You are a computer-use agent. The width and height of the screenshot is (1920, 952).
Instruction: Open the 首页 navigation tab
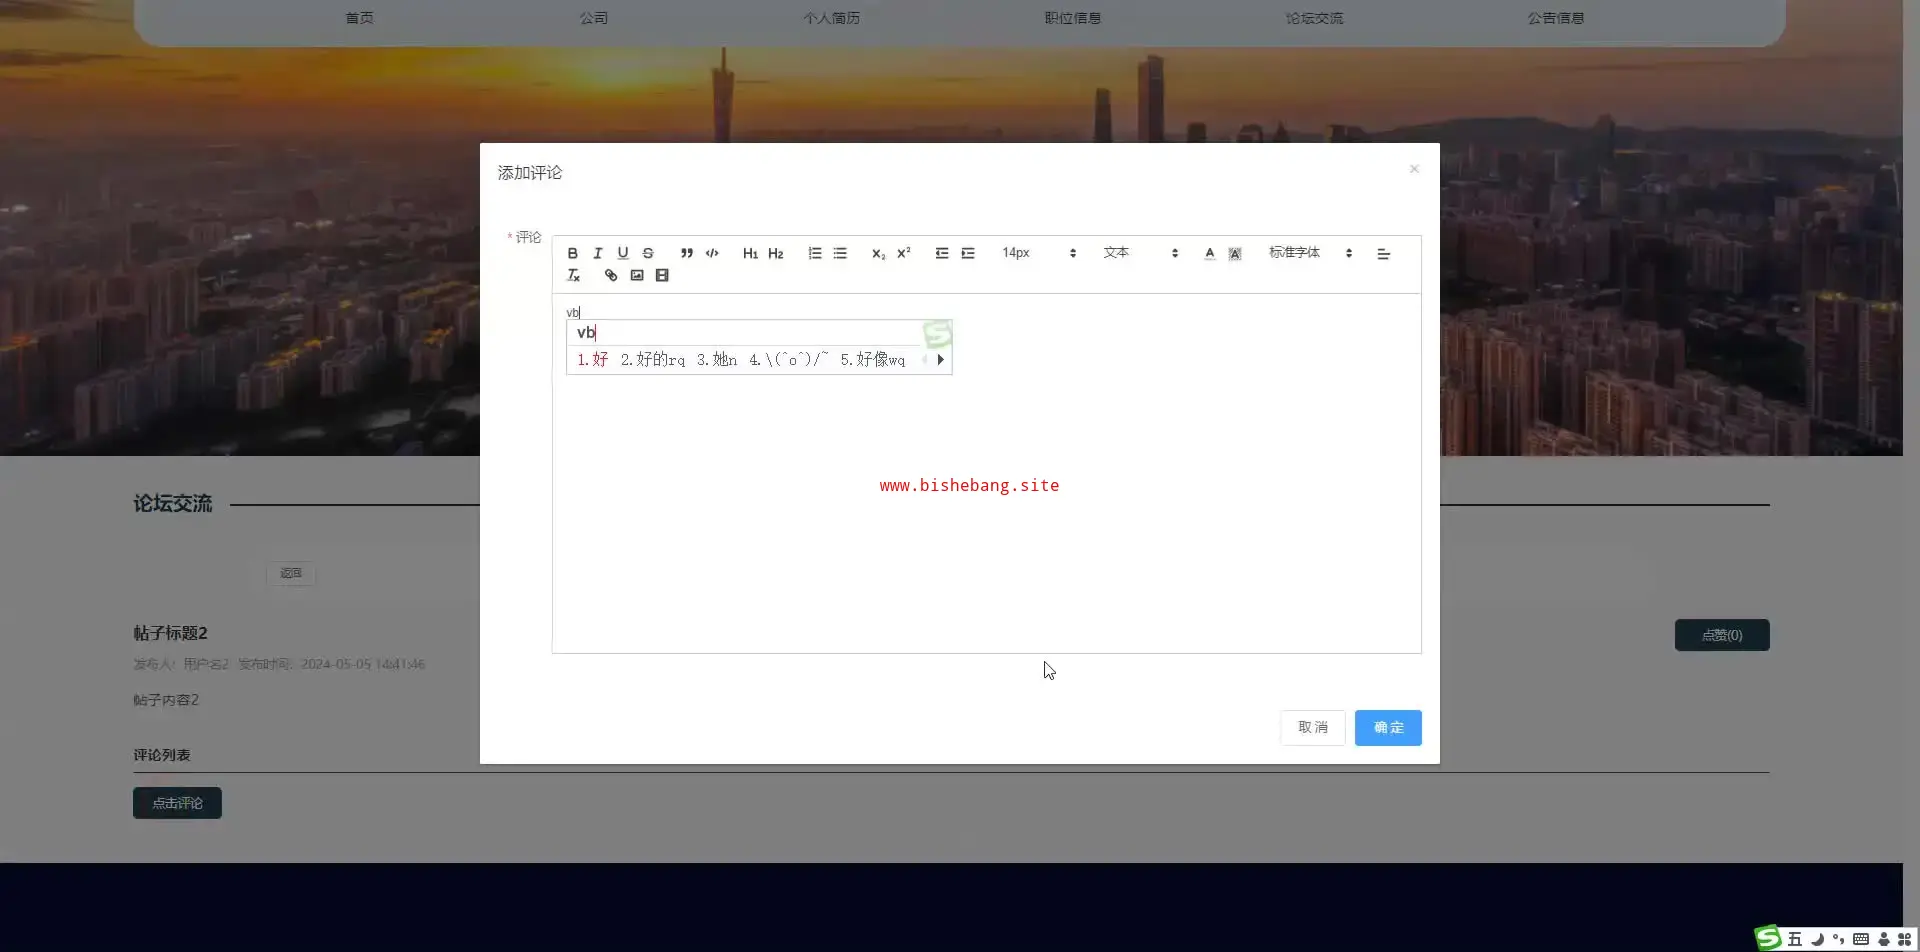click(359, 18)
